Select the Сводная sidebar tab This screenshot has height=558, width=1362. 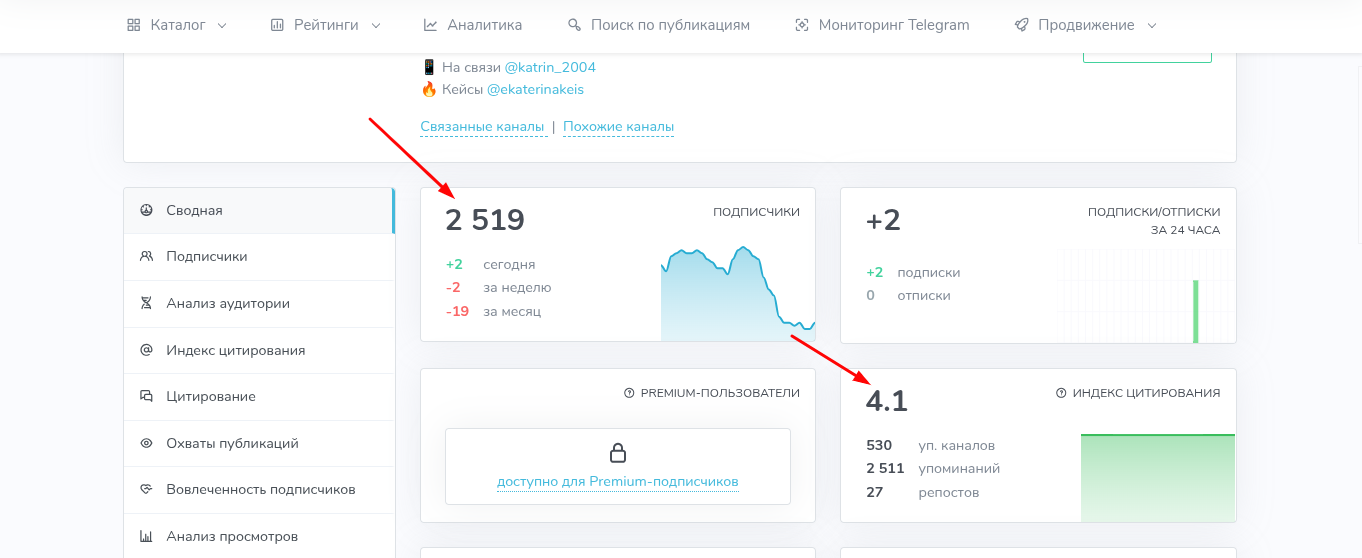pyautogui.click(x=259, y=210)
